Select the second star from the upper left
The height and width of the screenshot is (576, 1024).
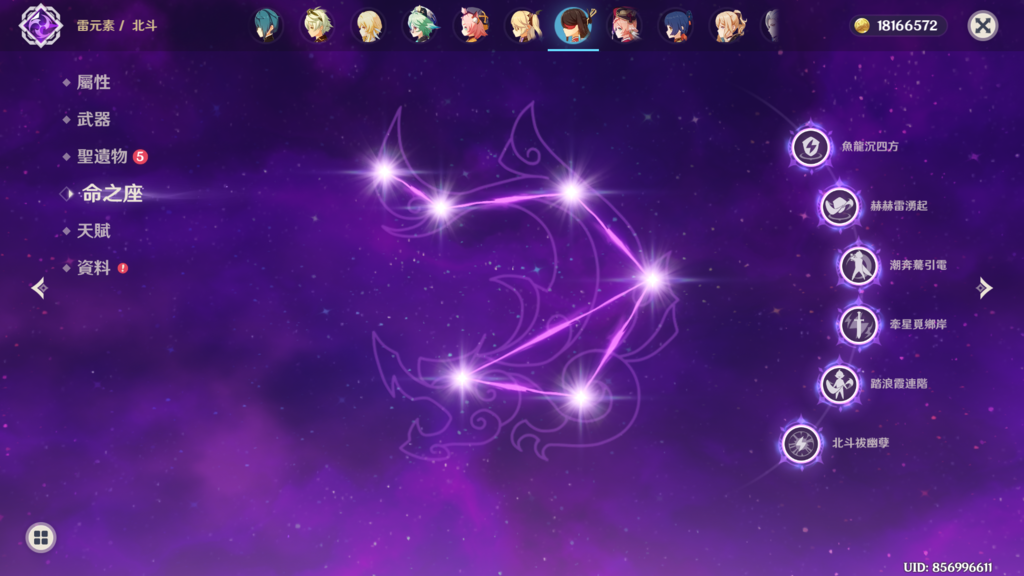click(x=441, y=208)
